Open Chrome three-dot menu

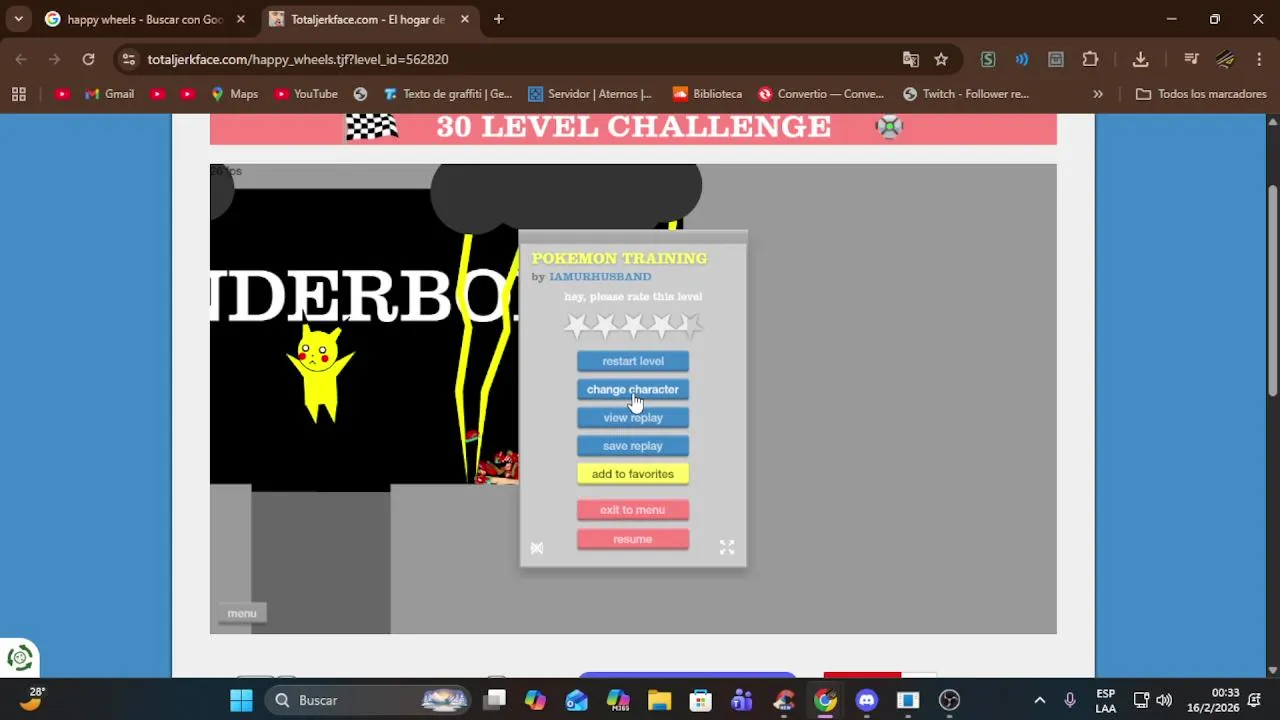[x=1259, y=59]
